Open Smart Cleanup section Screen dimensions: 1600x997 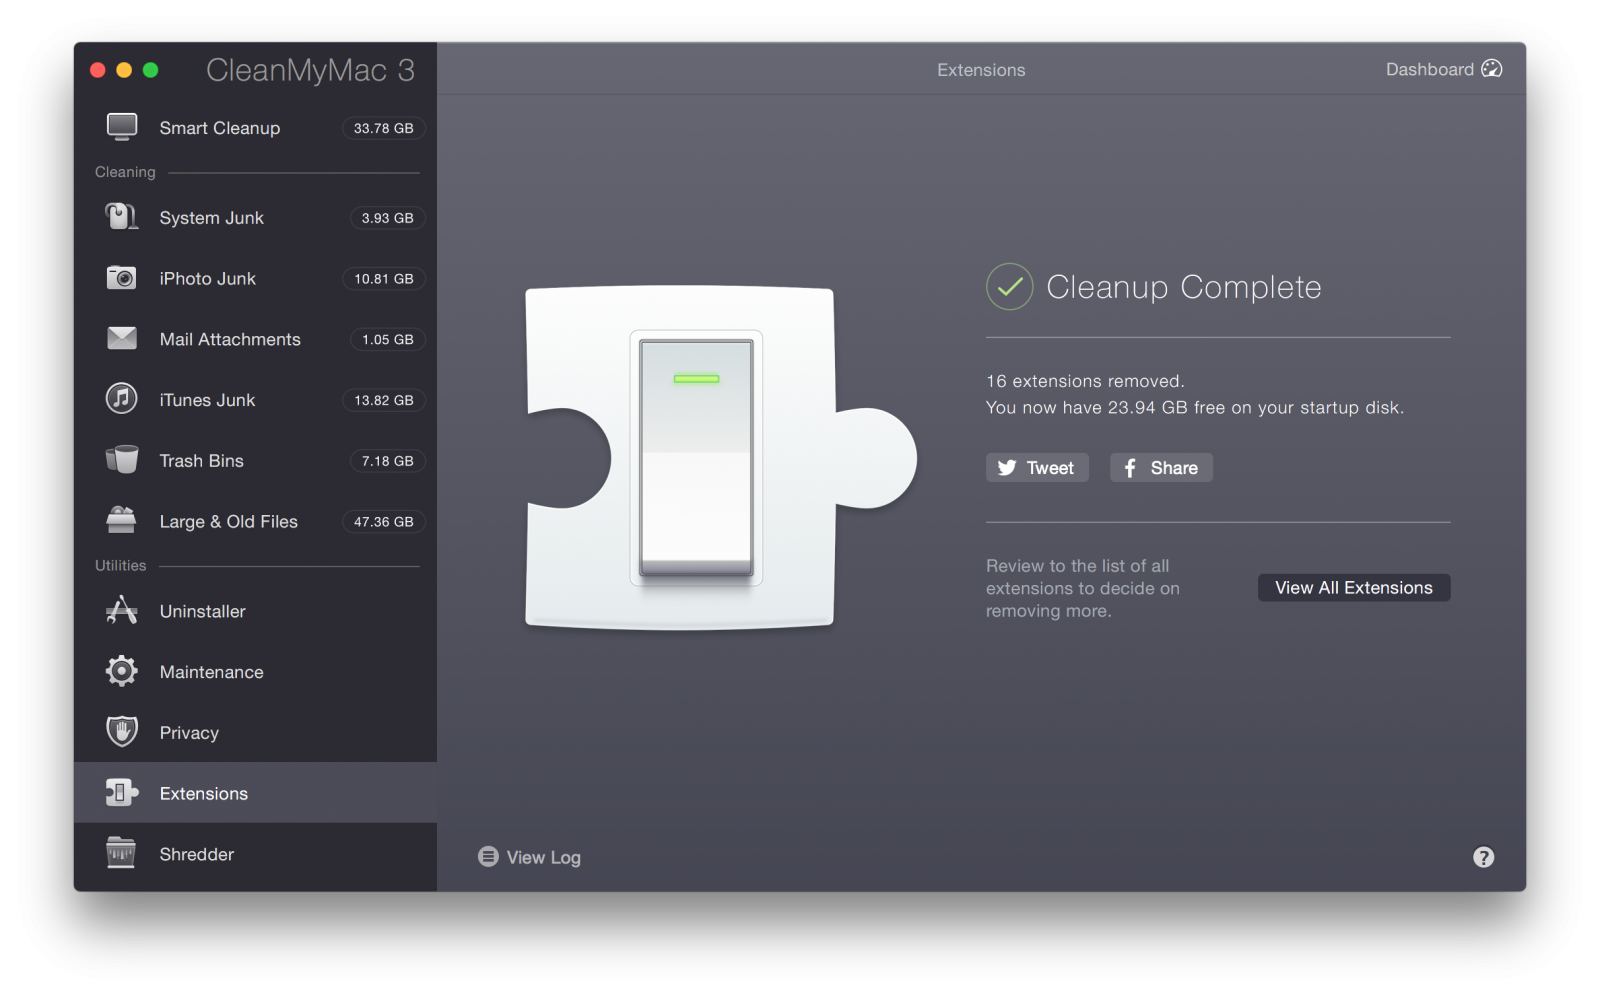255,128
